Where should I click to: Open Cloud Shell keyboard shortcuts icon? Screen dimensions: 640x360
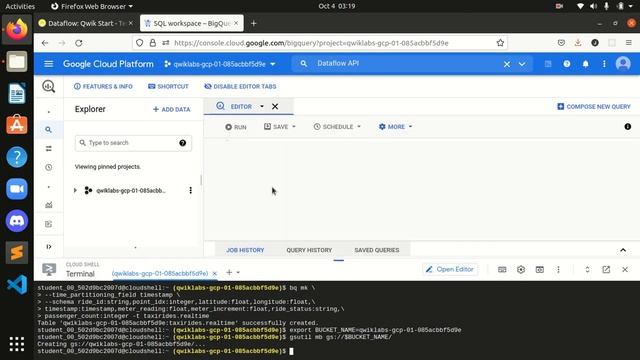(502, 269)
